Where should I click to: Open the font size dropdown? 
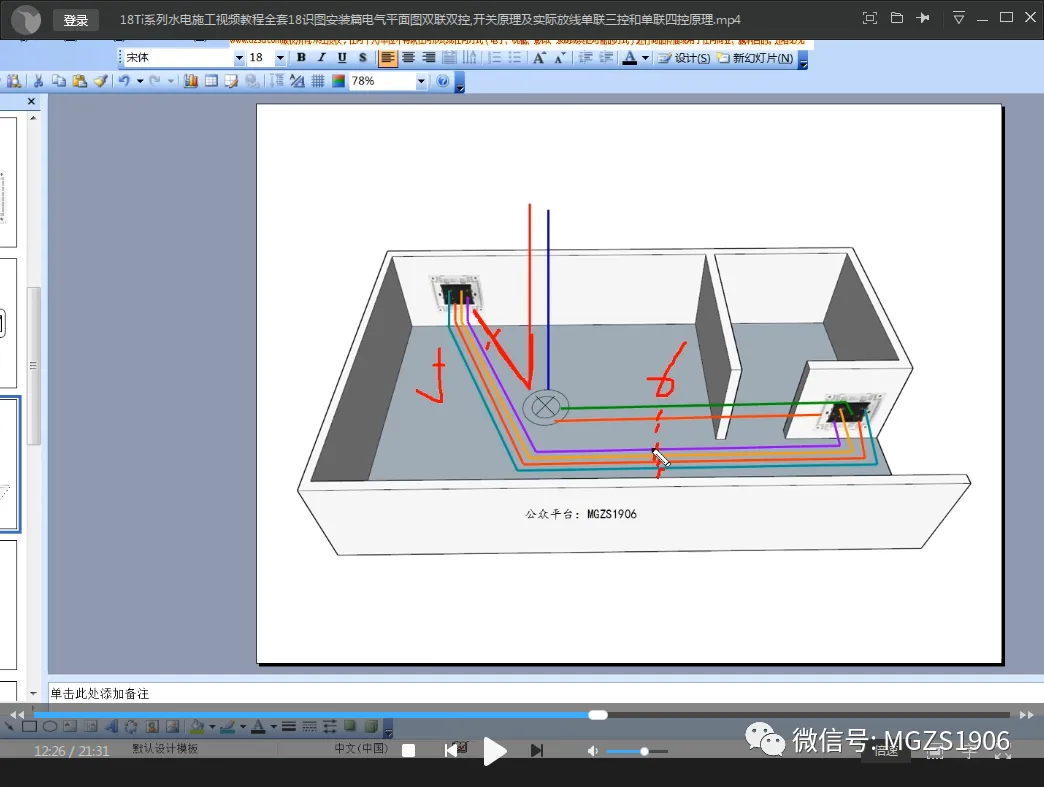click(280, 58)
